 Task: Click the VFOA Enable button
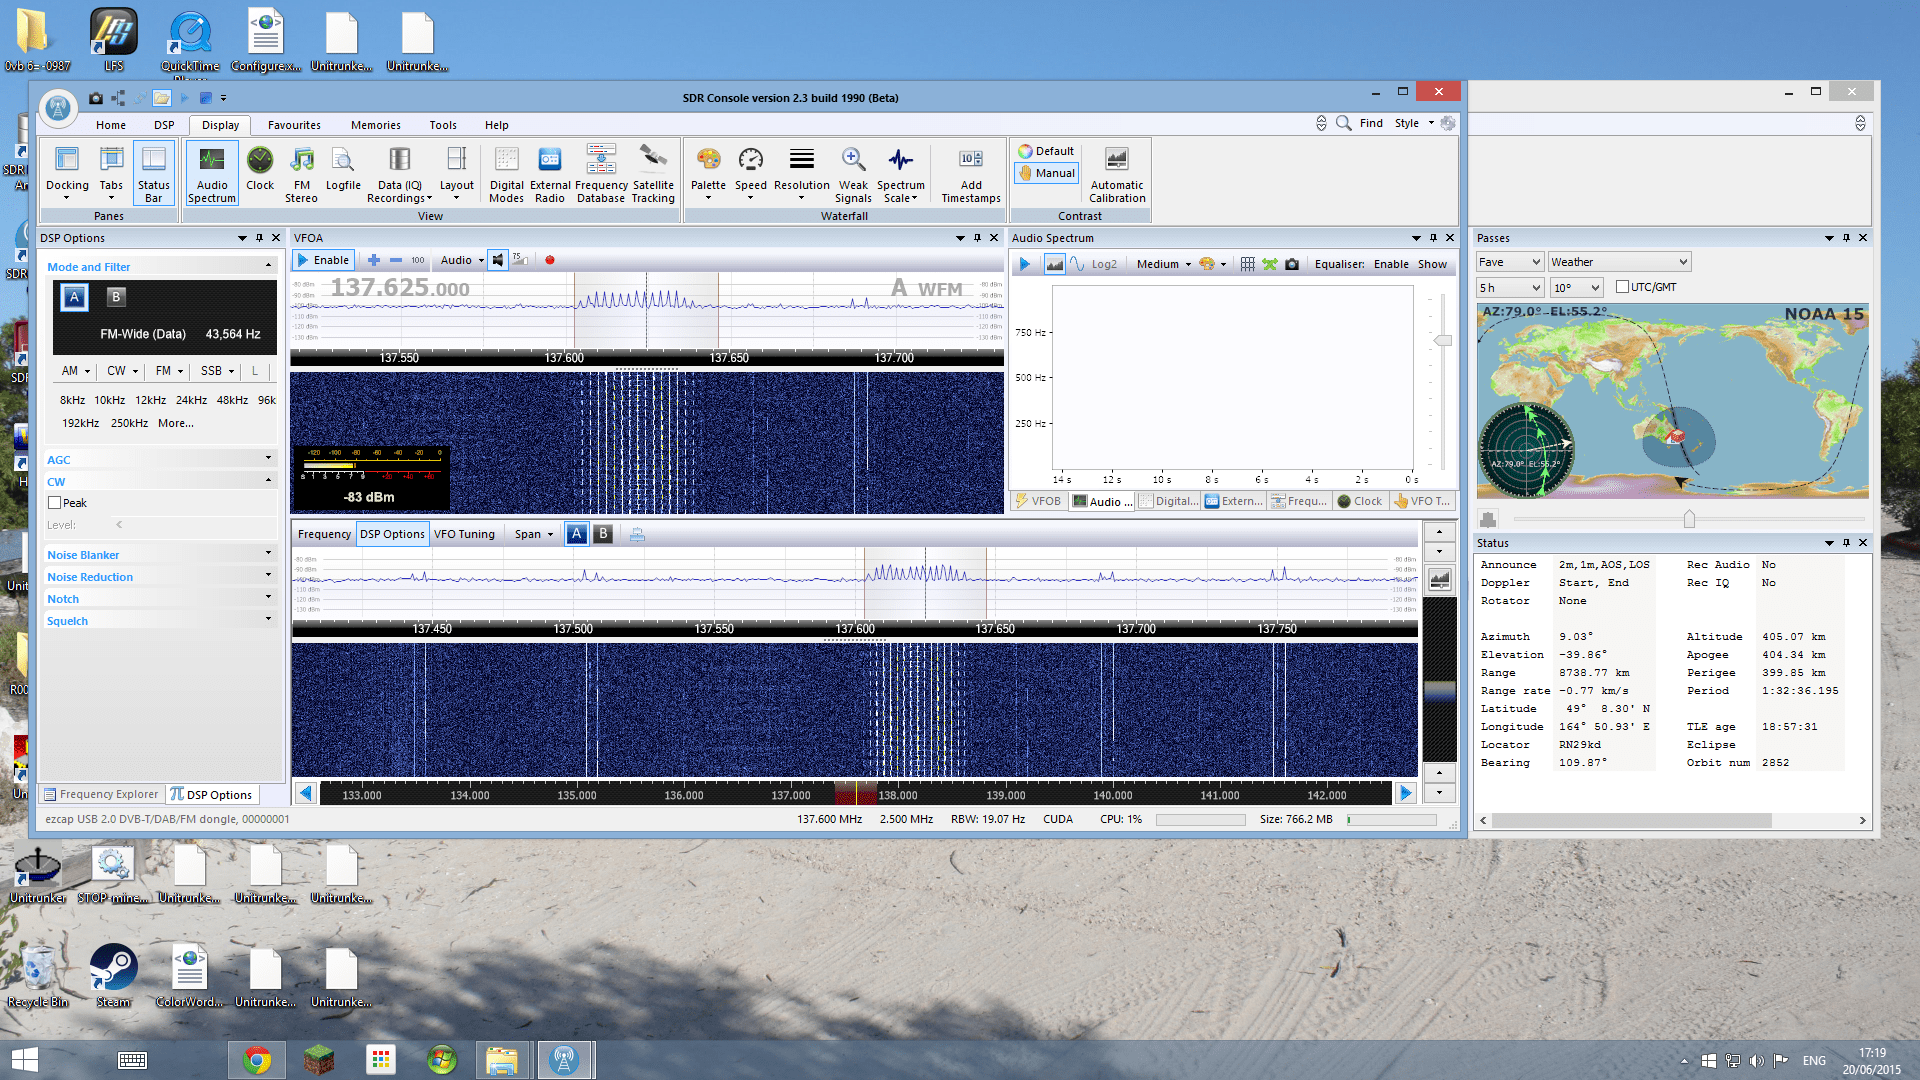[323, 260]
